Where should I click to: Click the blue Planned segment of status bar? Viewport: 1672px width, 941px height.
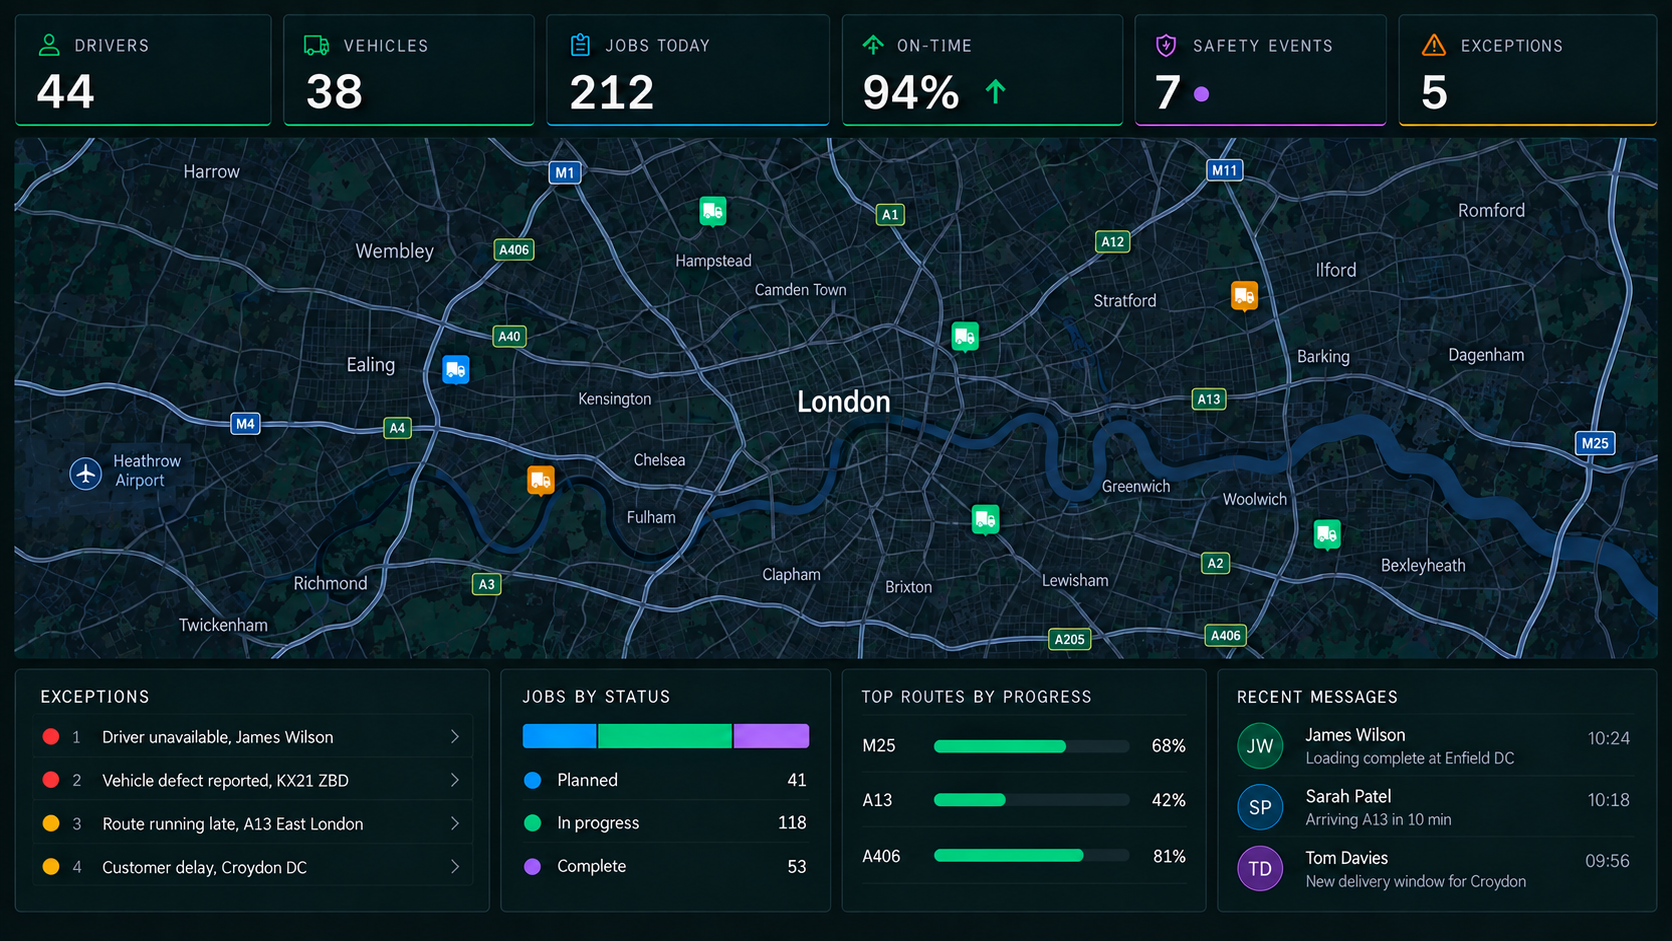559,736
